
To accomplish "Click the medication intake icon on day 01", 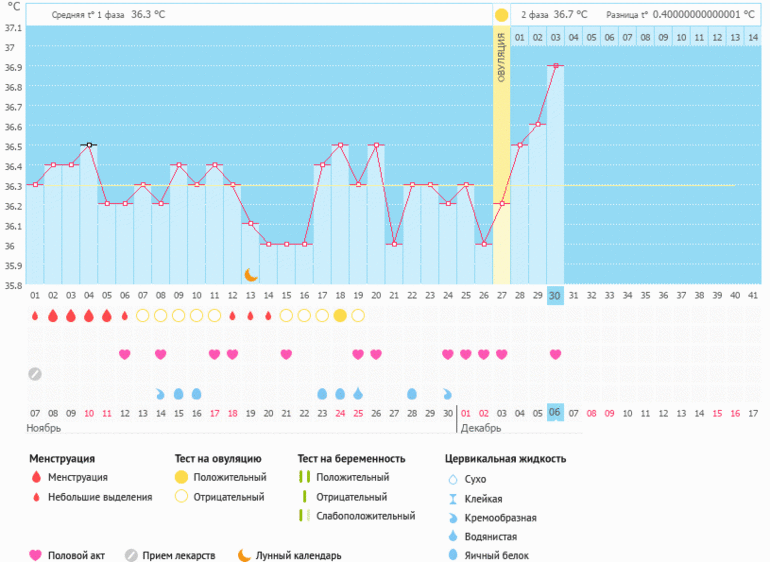I will (x=35, y=374).
